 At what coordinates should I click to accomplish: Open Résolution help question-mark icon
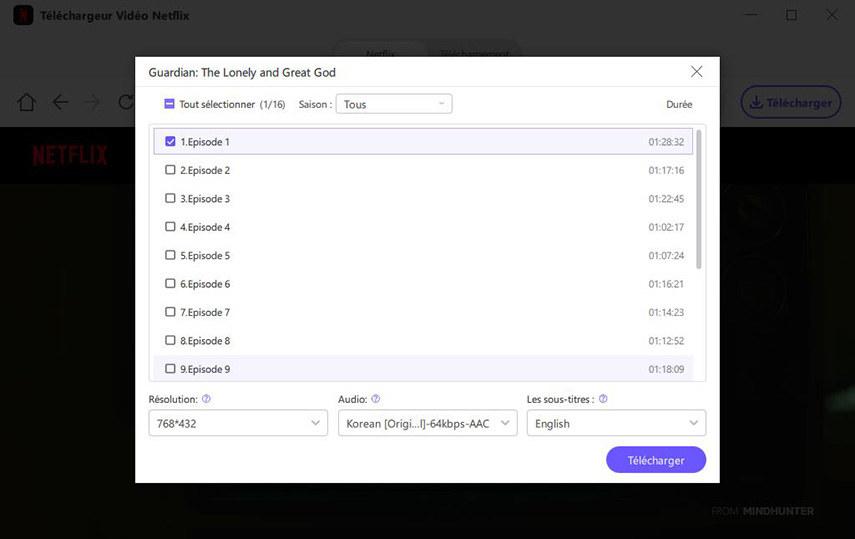pyautogui.click(x=206, y=399)
